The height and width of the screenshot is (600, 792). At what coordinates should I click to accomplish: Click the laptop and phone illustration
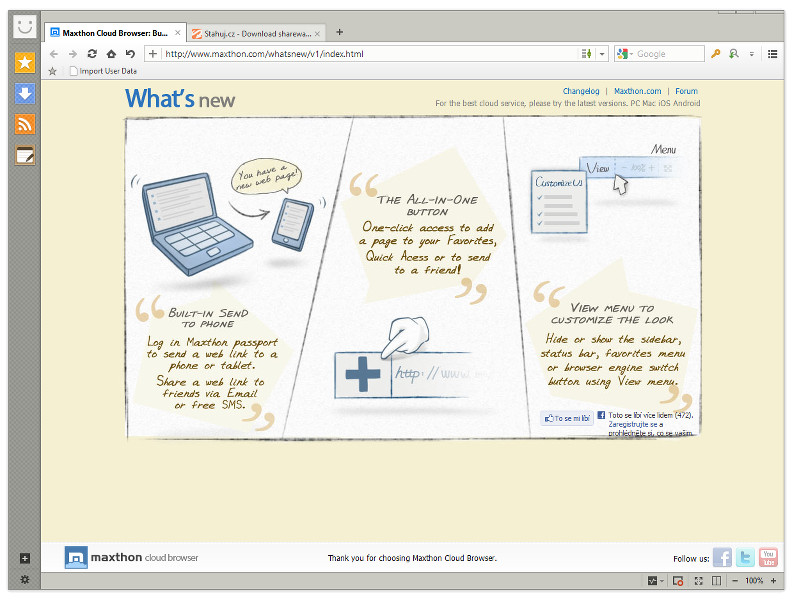click(227, 220)
